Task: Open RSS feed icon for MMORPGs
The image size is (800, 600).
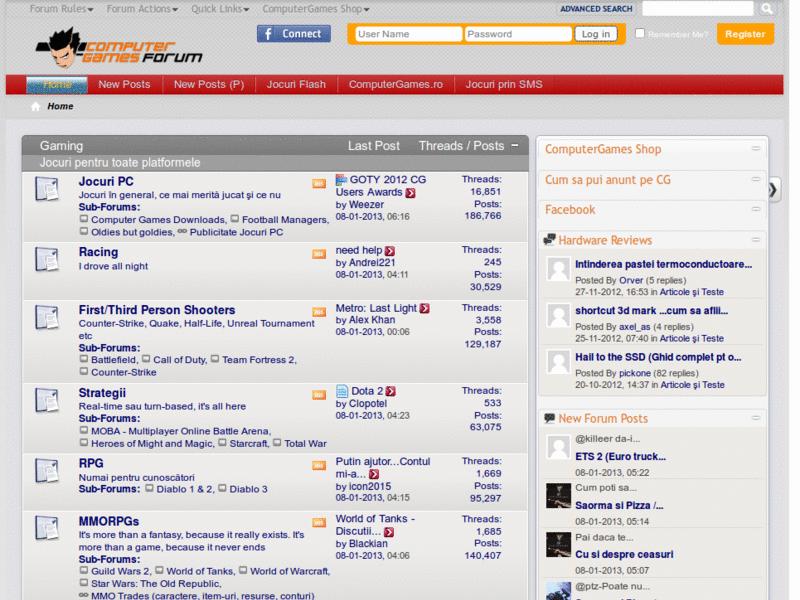Action: pos(319,522)
